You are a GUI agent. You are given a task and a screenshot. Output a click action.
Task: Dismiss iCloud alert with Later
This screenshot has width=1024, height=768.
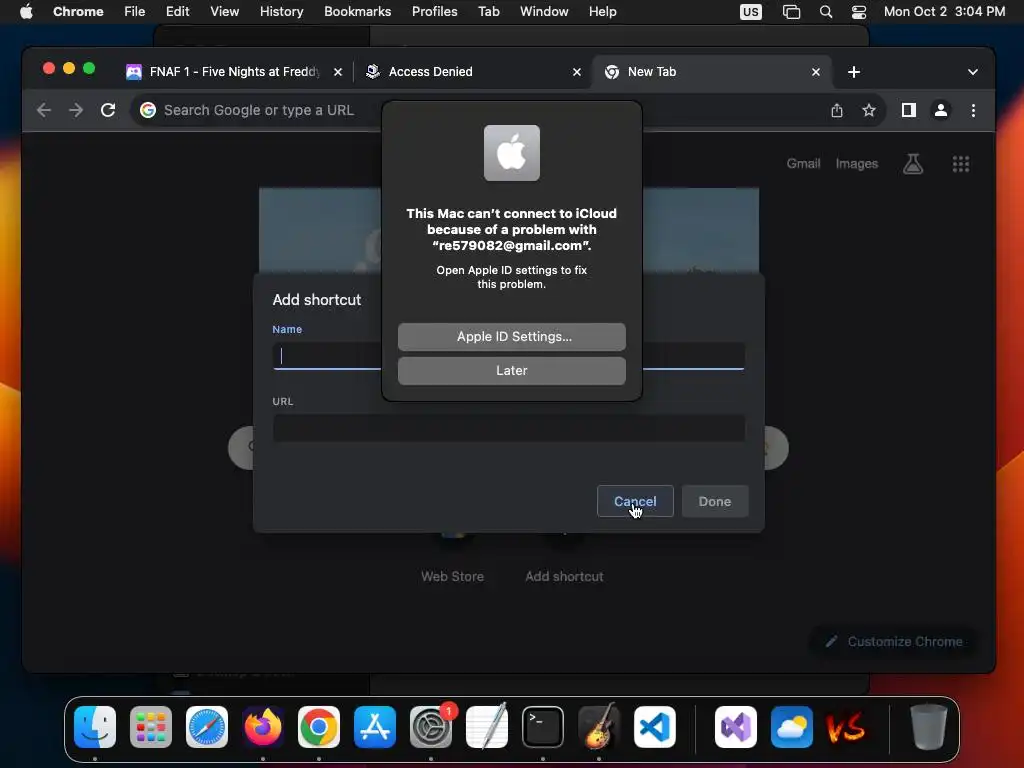[511, 370]
